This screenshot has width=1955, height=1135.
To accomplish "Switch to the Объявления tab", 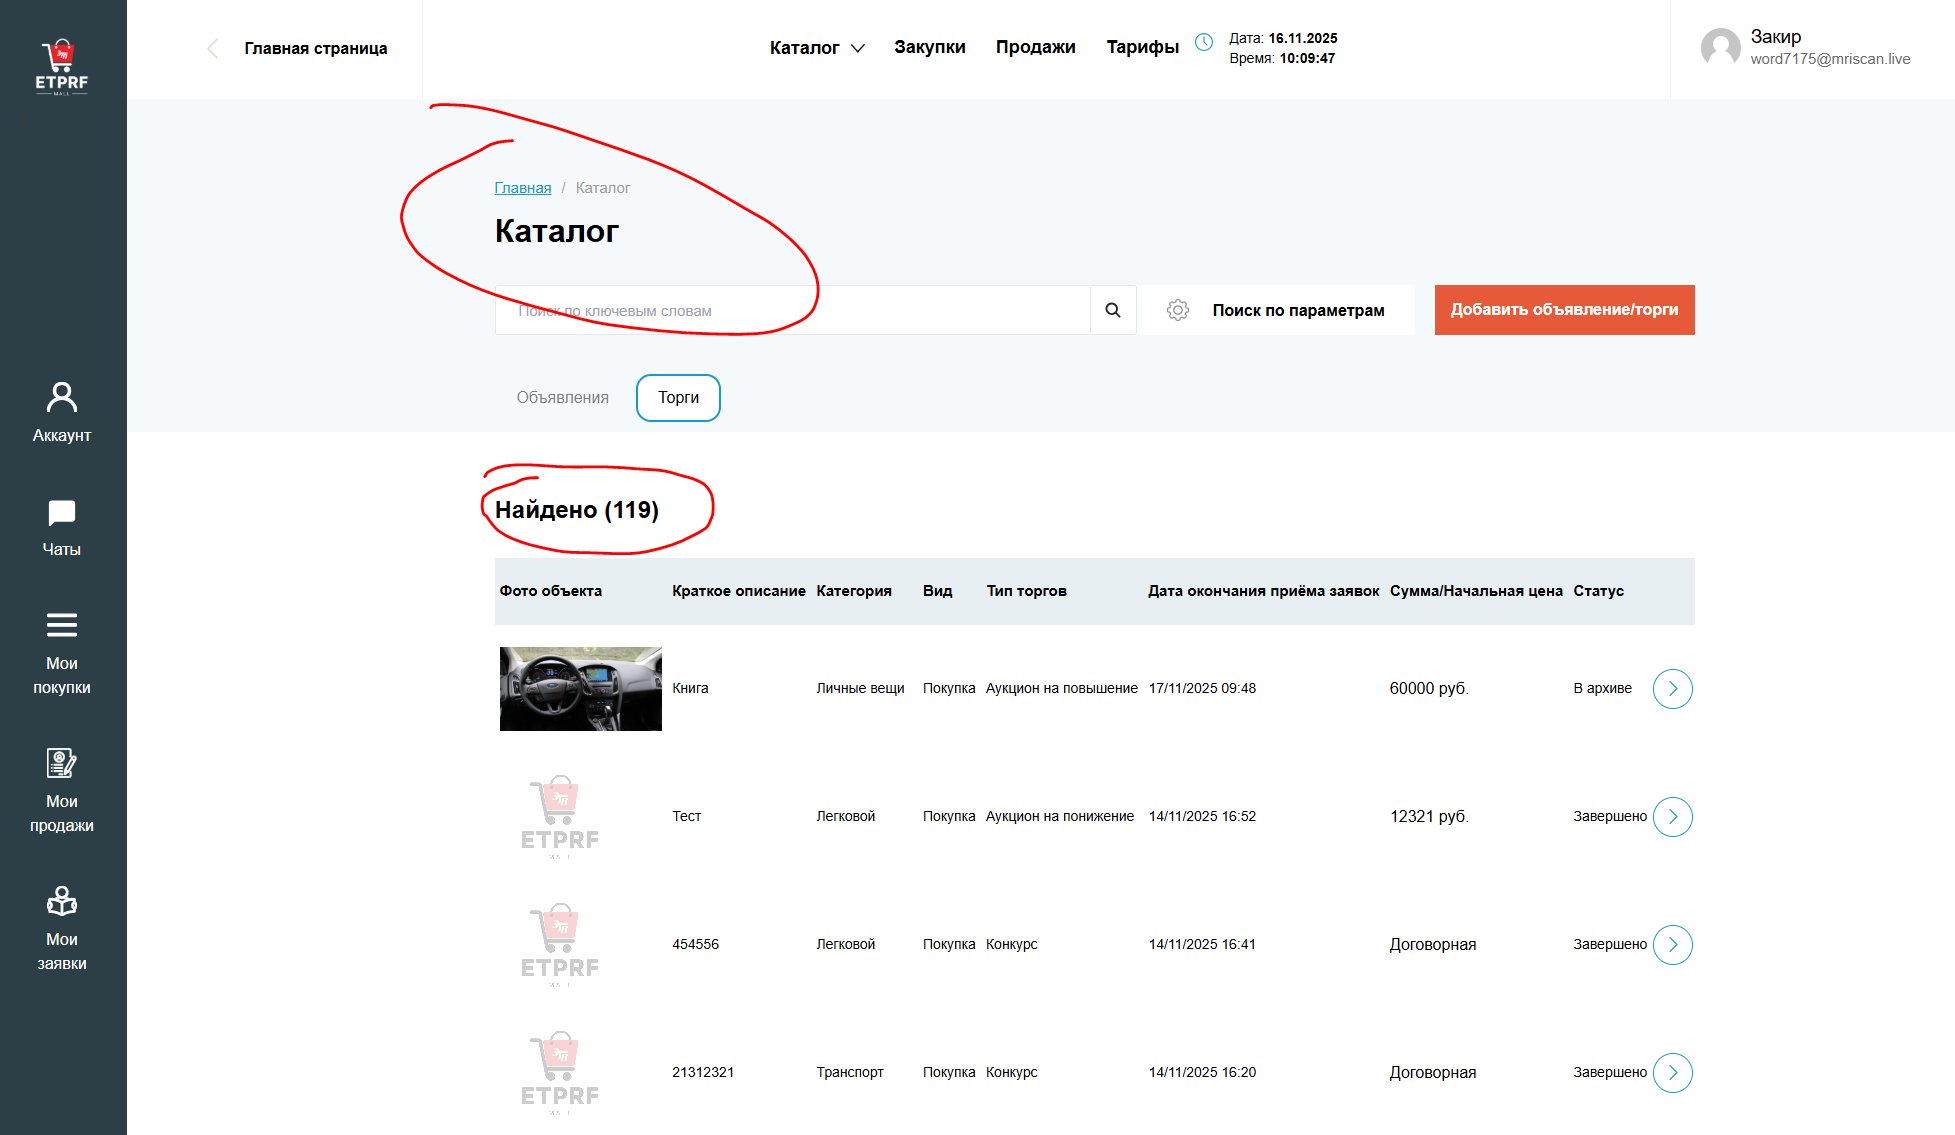I will tap(562, 397).
